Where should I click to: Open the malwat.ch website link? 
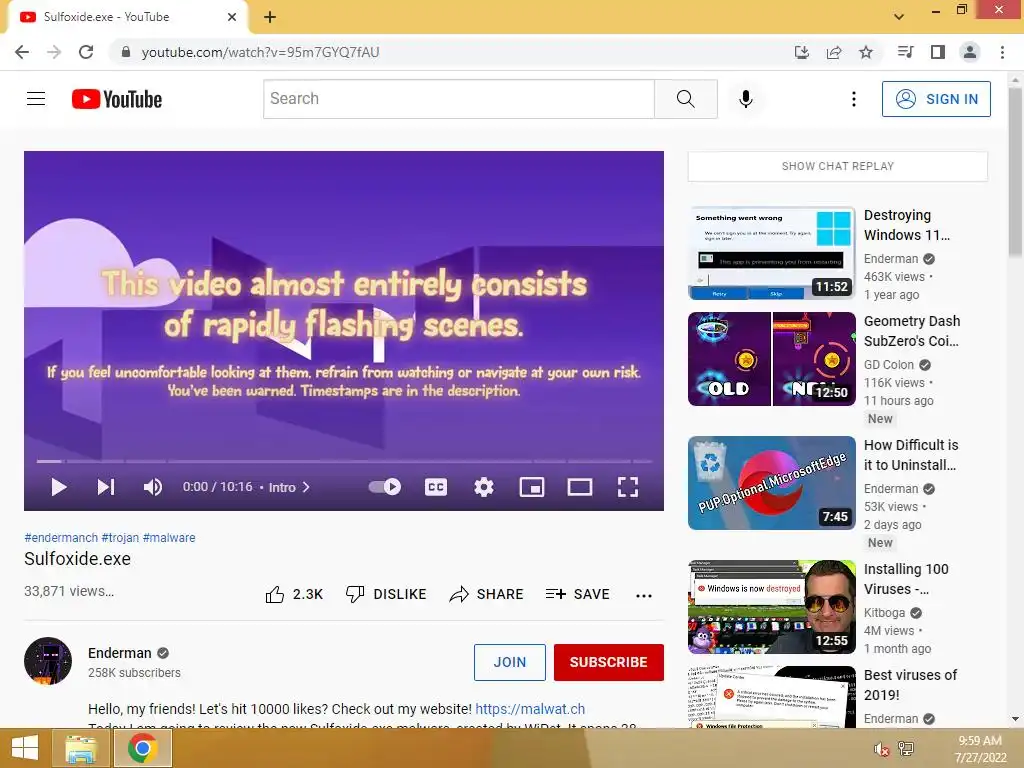point(530,709)
